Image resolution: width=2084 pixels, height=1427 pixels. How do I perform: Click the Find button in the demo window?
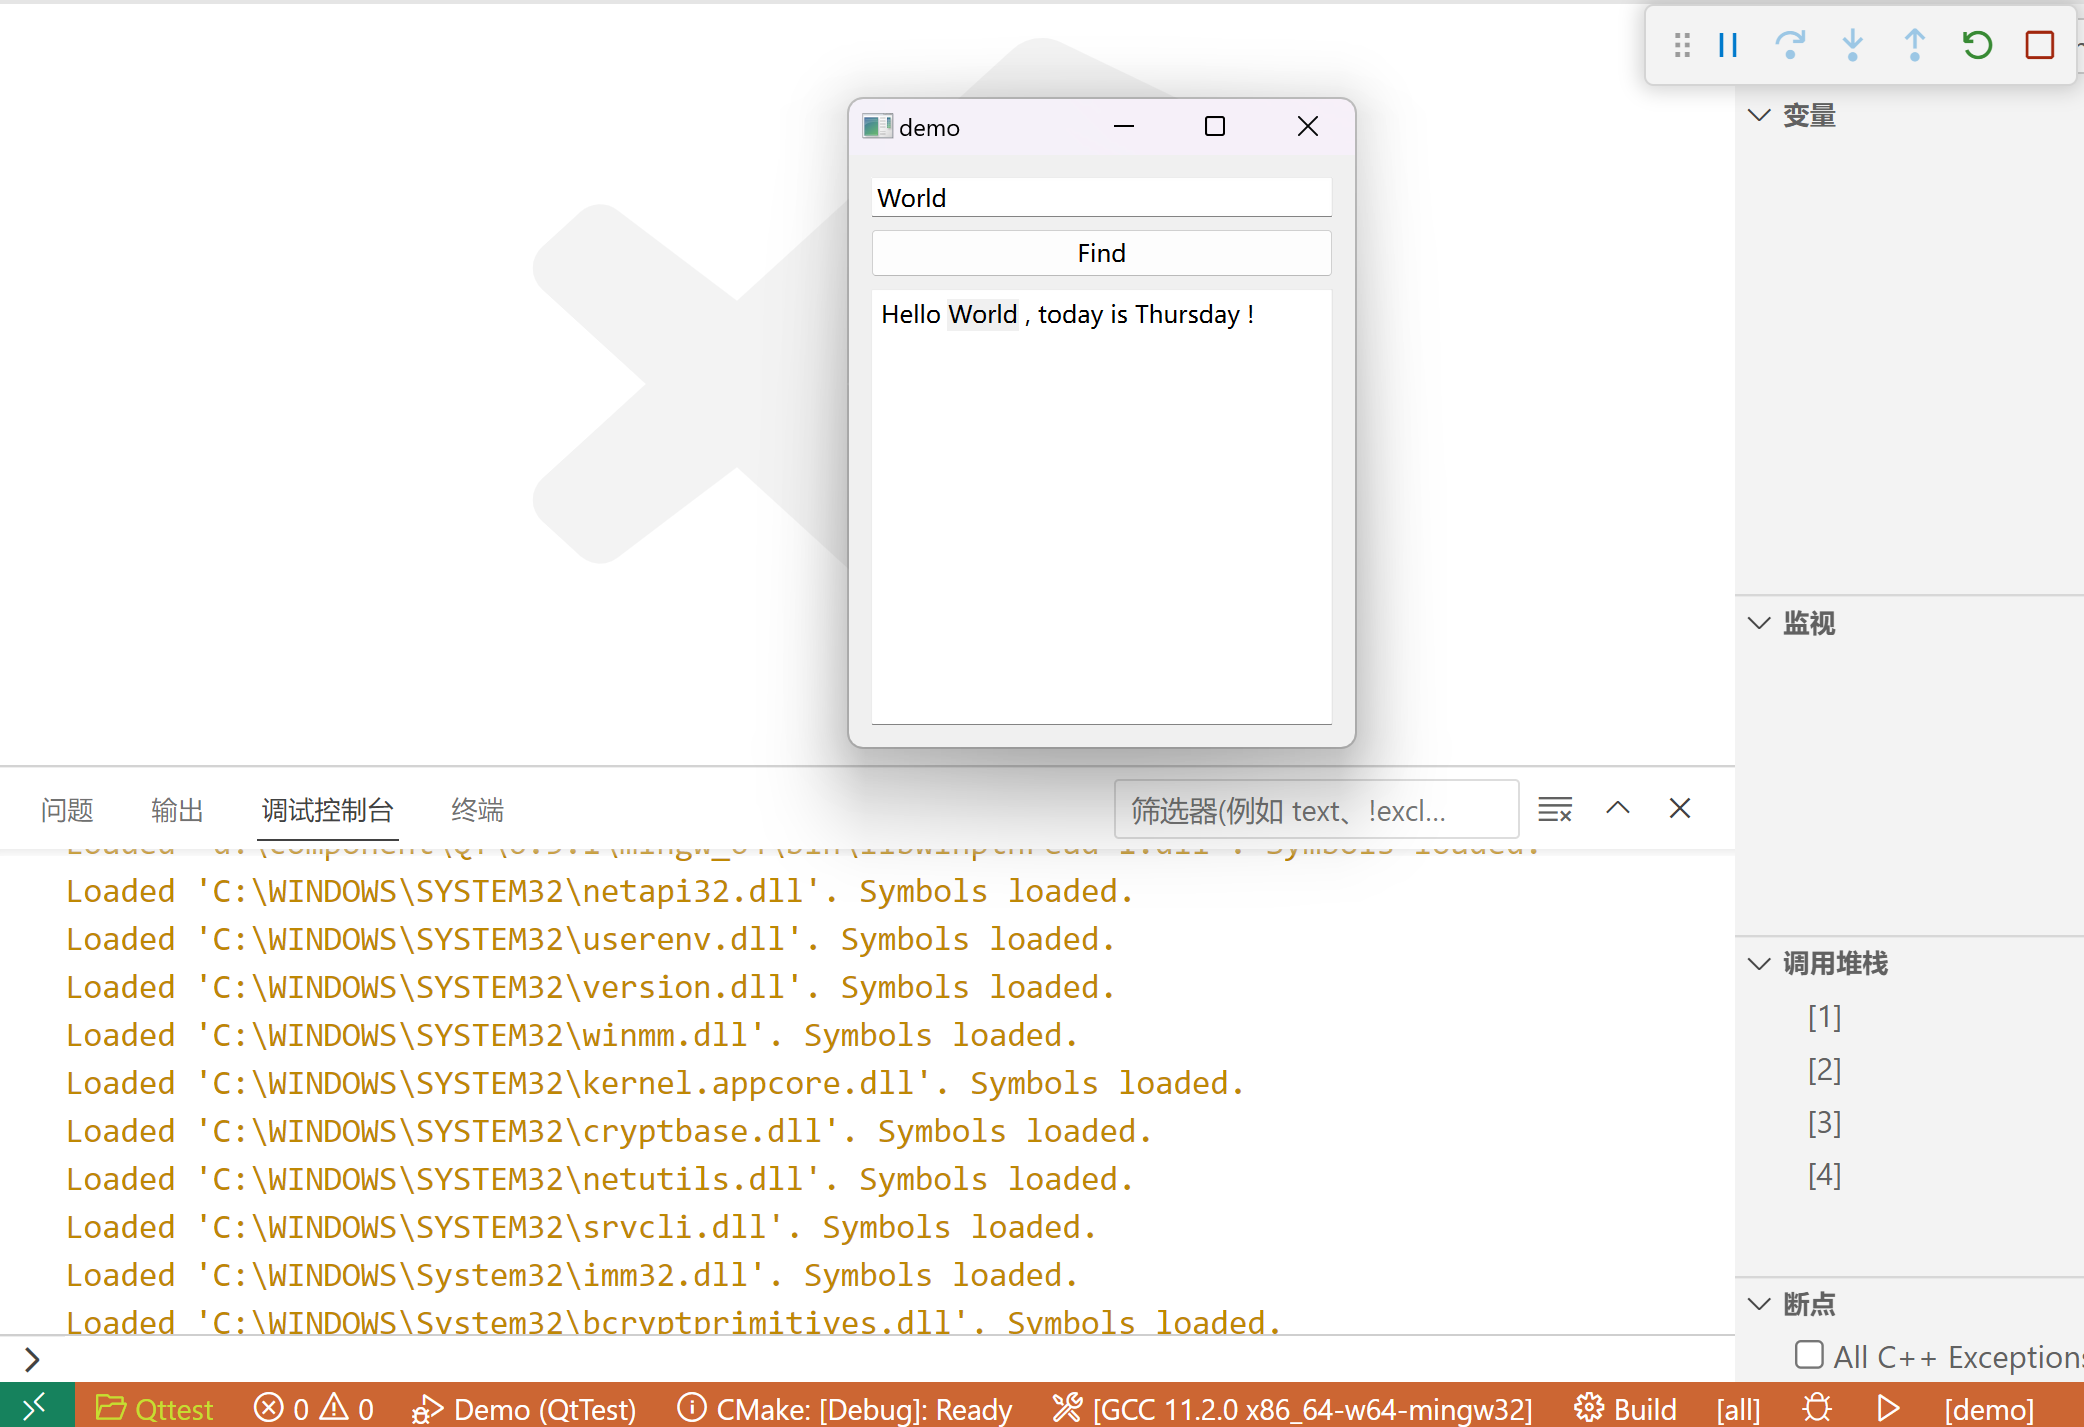(1100, 252)
